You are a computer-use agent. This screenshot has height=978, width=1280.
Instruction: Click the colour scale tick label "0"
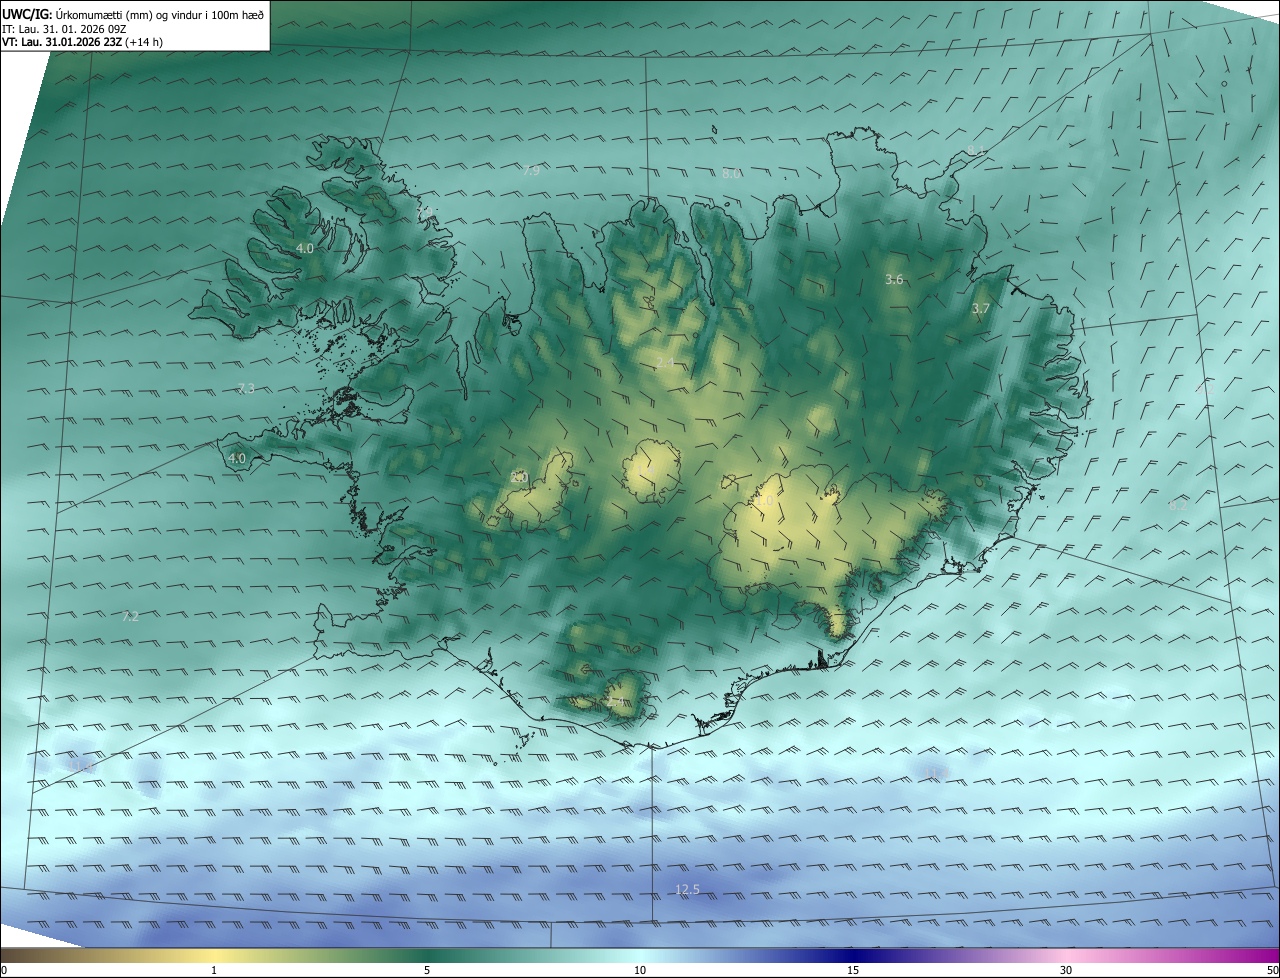tap(4, 970)
